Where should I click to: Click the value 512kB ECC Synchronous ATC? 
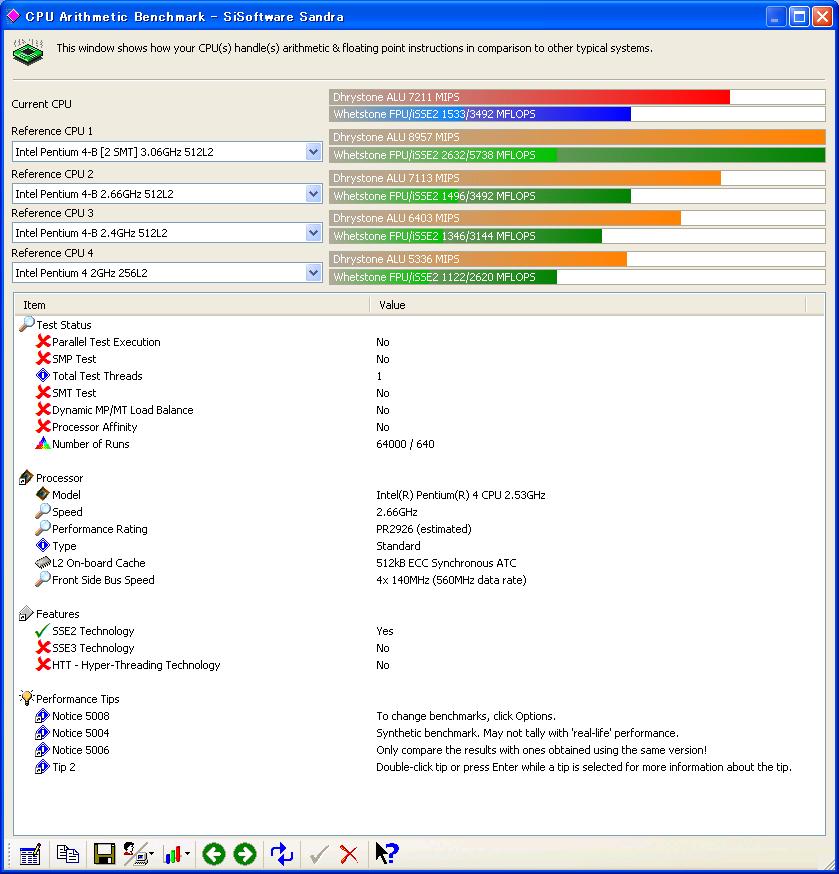[x=446, y=563]
